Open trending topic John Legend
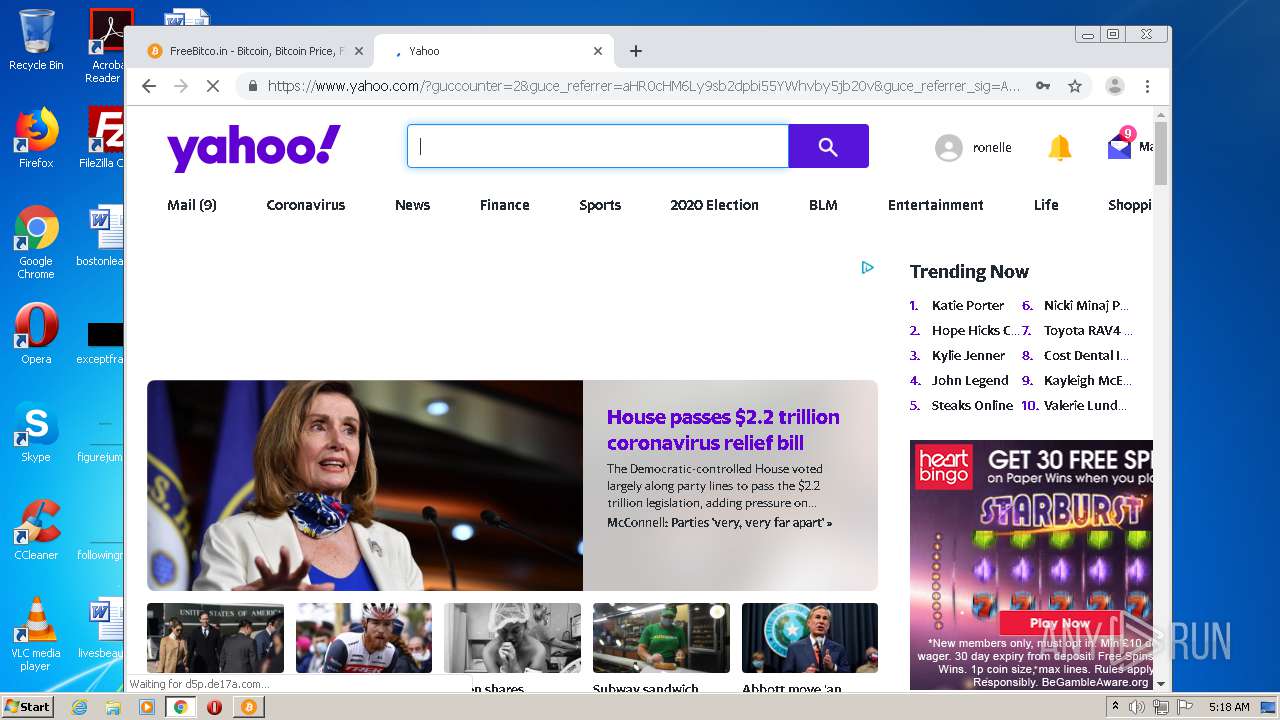The image size is (1280, 720). point(970,381)
